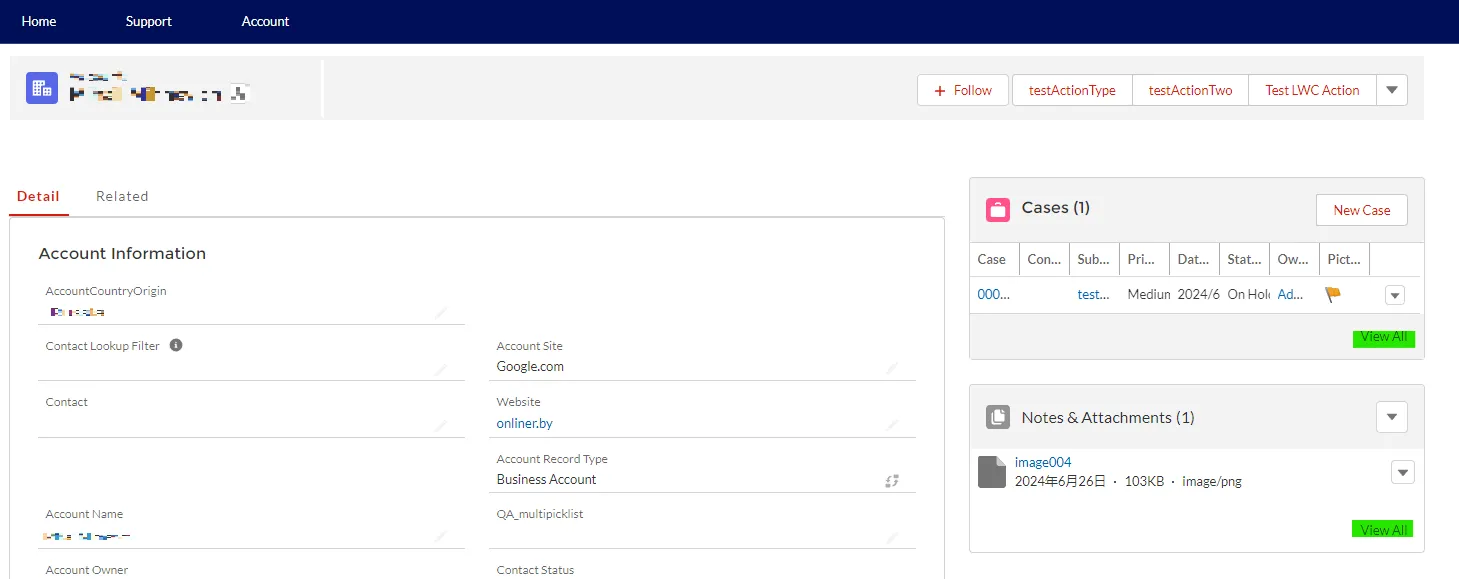Click the New Case button
The height and width of the screenshot is (579, 1459).
click(x=1361, y=210)
